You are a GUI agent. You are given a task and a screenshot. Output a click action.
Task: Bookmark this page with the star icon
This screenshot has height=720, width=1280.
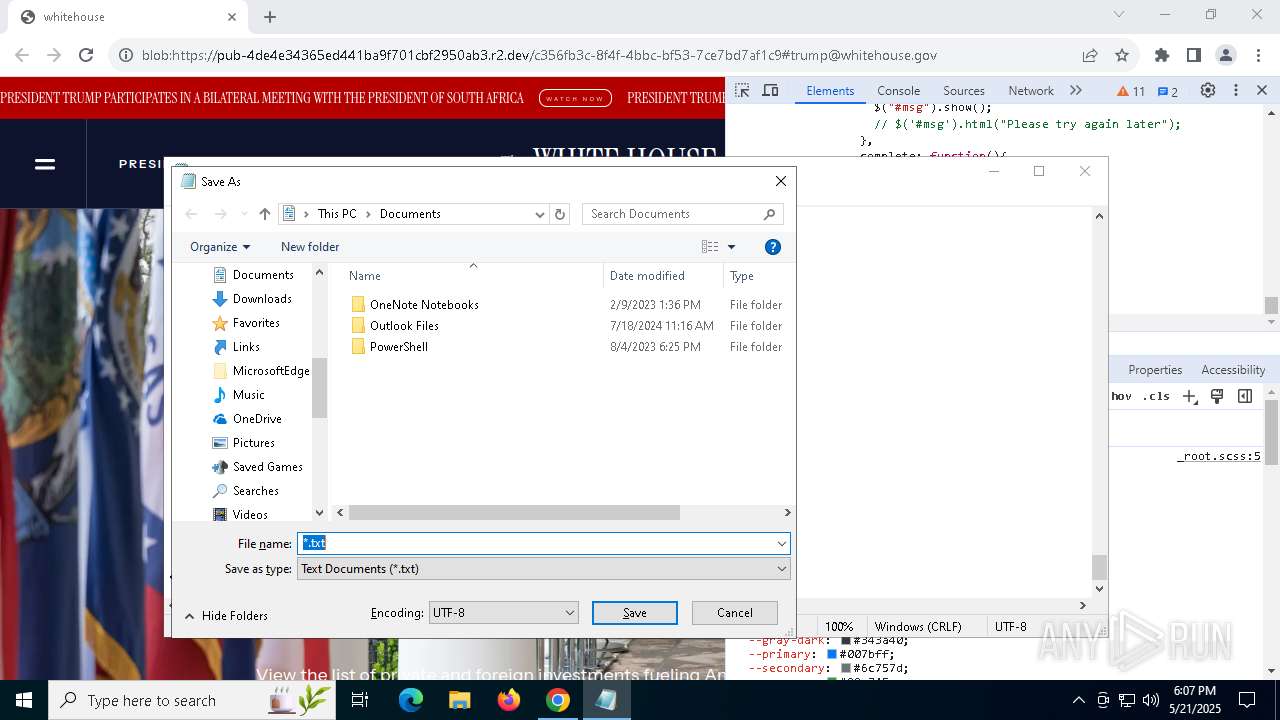1122,56
